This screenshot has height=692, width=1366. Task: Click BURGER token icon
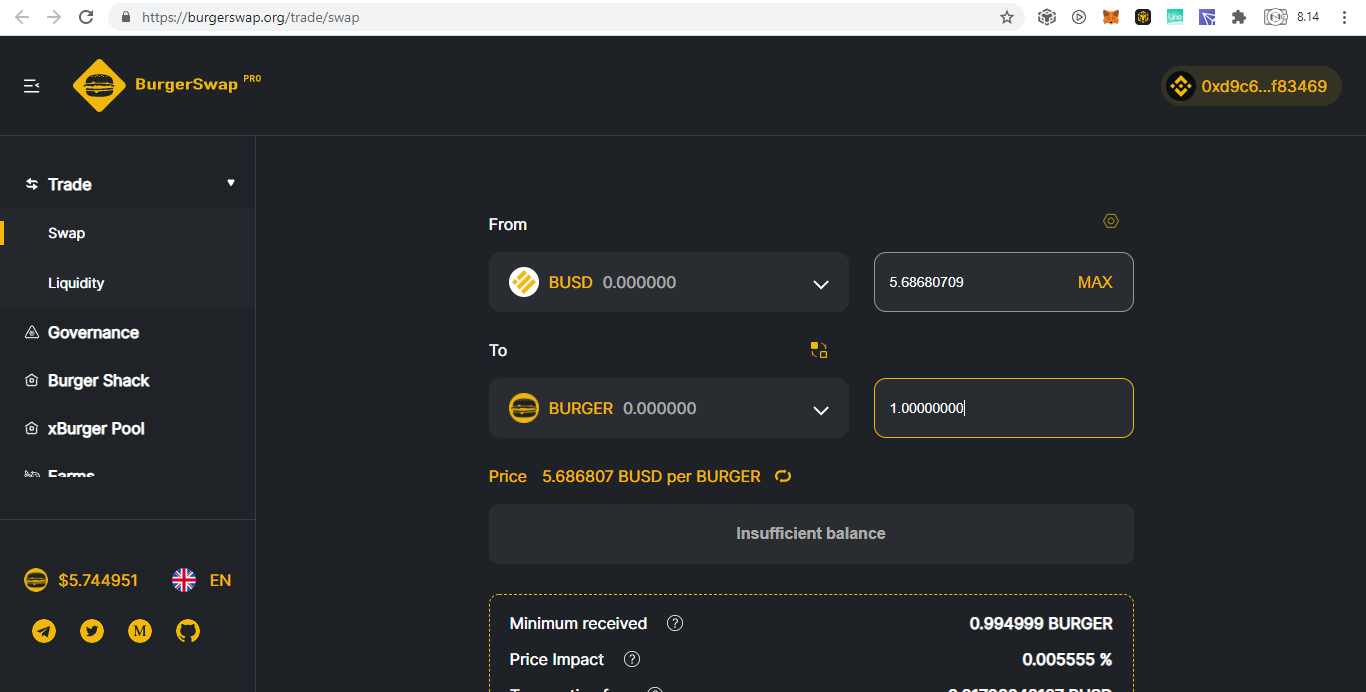[x=524, y=408]
